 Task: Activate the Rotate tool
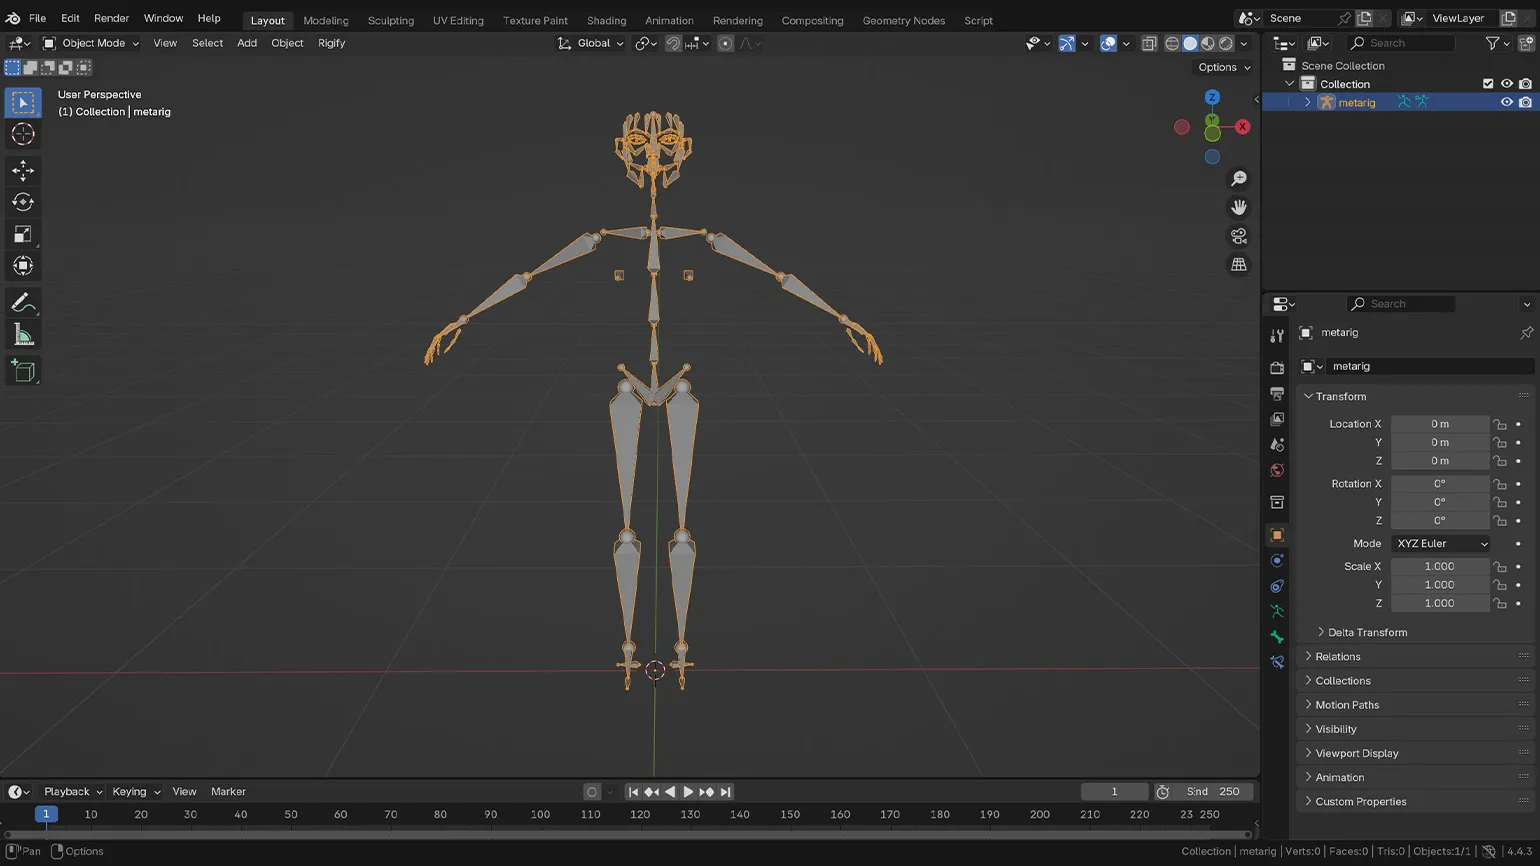tap(23, 203)
